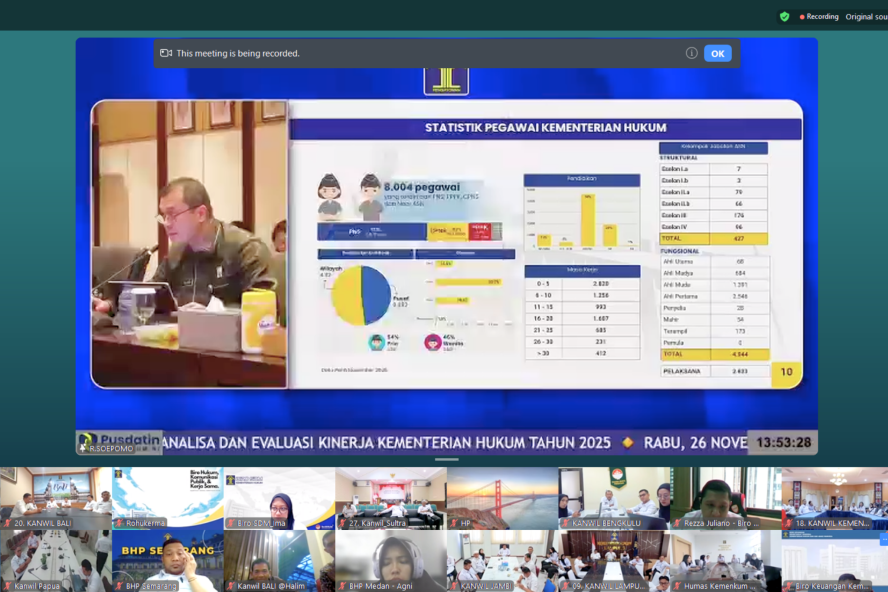Select the shared screen statistics slide

click(x=545, y=244)
